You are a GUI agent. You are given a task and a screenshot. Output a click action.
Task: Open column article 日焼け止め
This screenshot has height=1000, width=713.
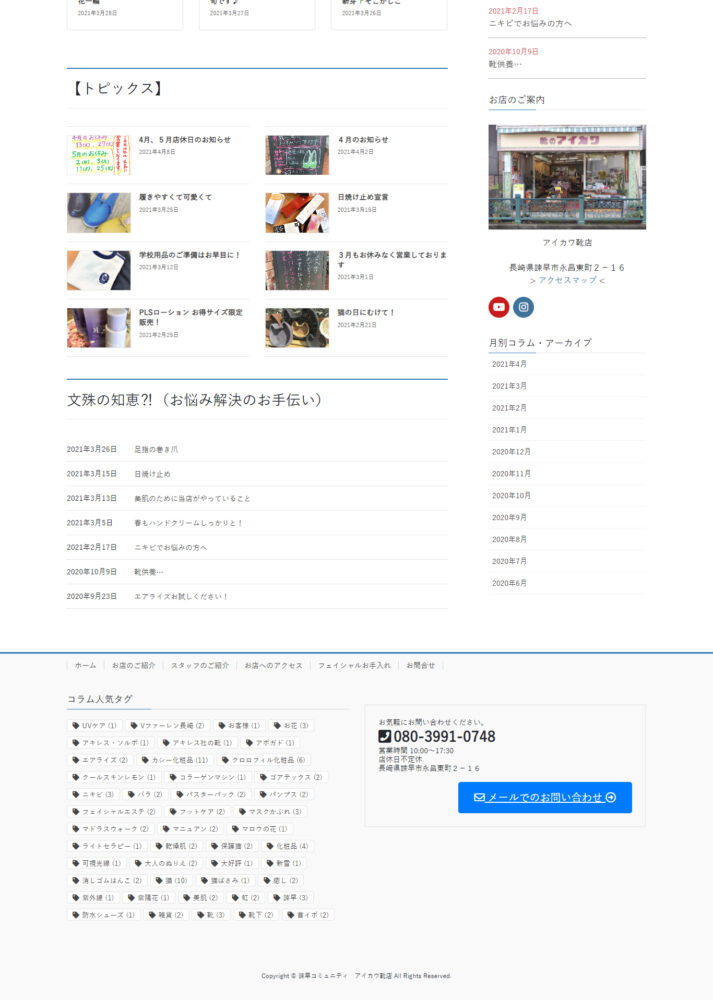coord(152,474)
